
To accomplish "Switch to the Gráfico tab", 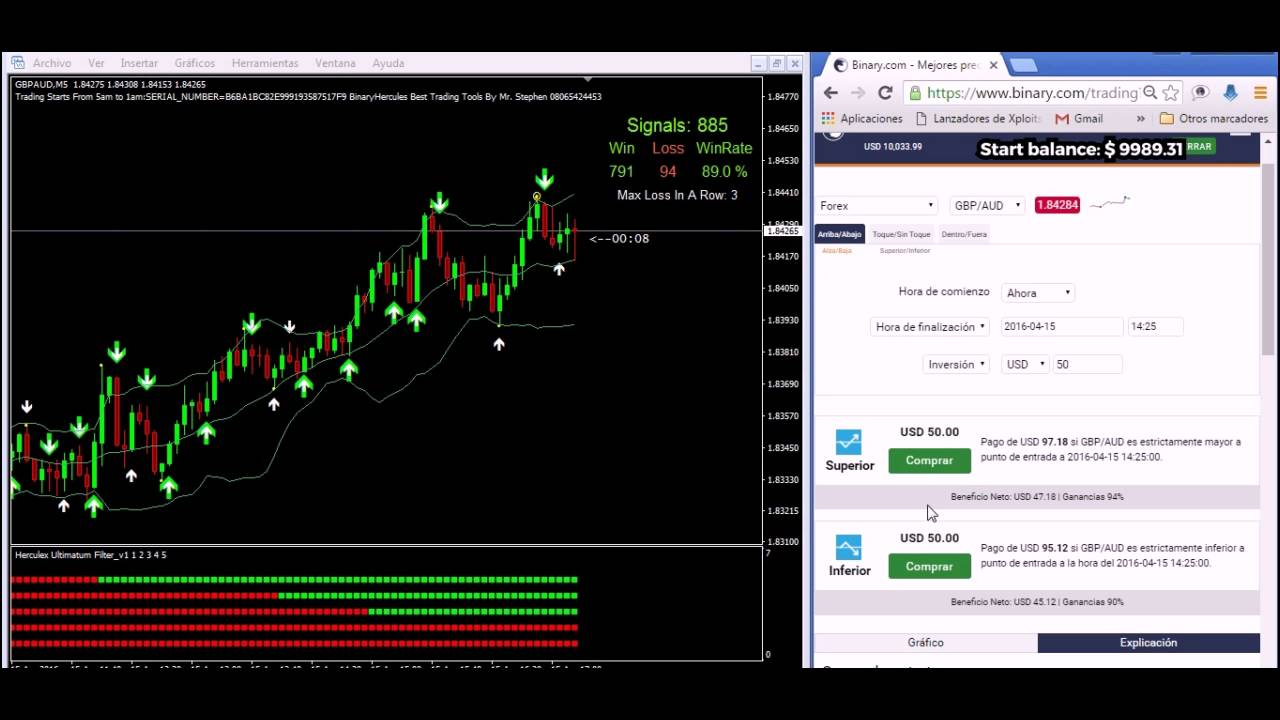I will [x=925, y=642].
